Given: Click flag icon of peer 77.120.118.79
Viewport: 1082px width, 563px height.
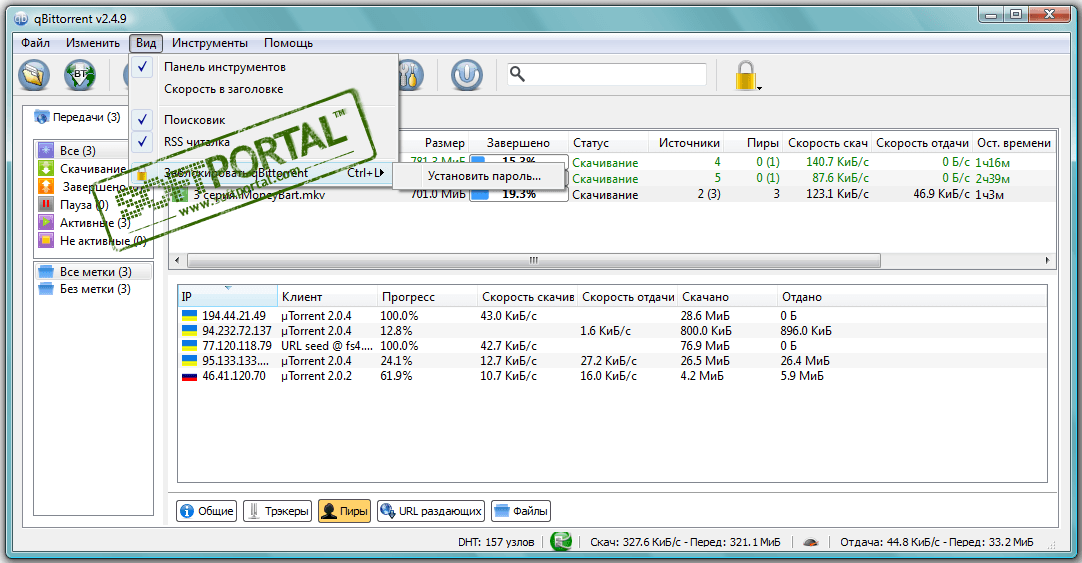Looking at the screenshot, I should click(189, 346).
